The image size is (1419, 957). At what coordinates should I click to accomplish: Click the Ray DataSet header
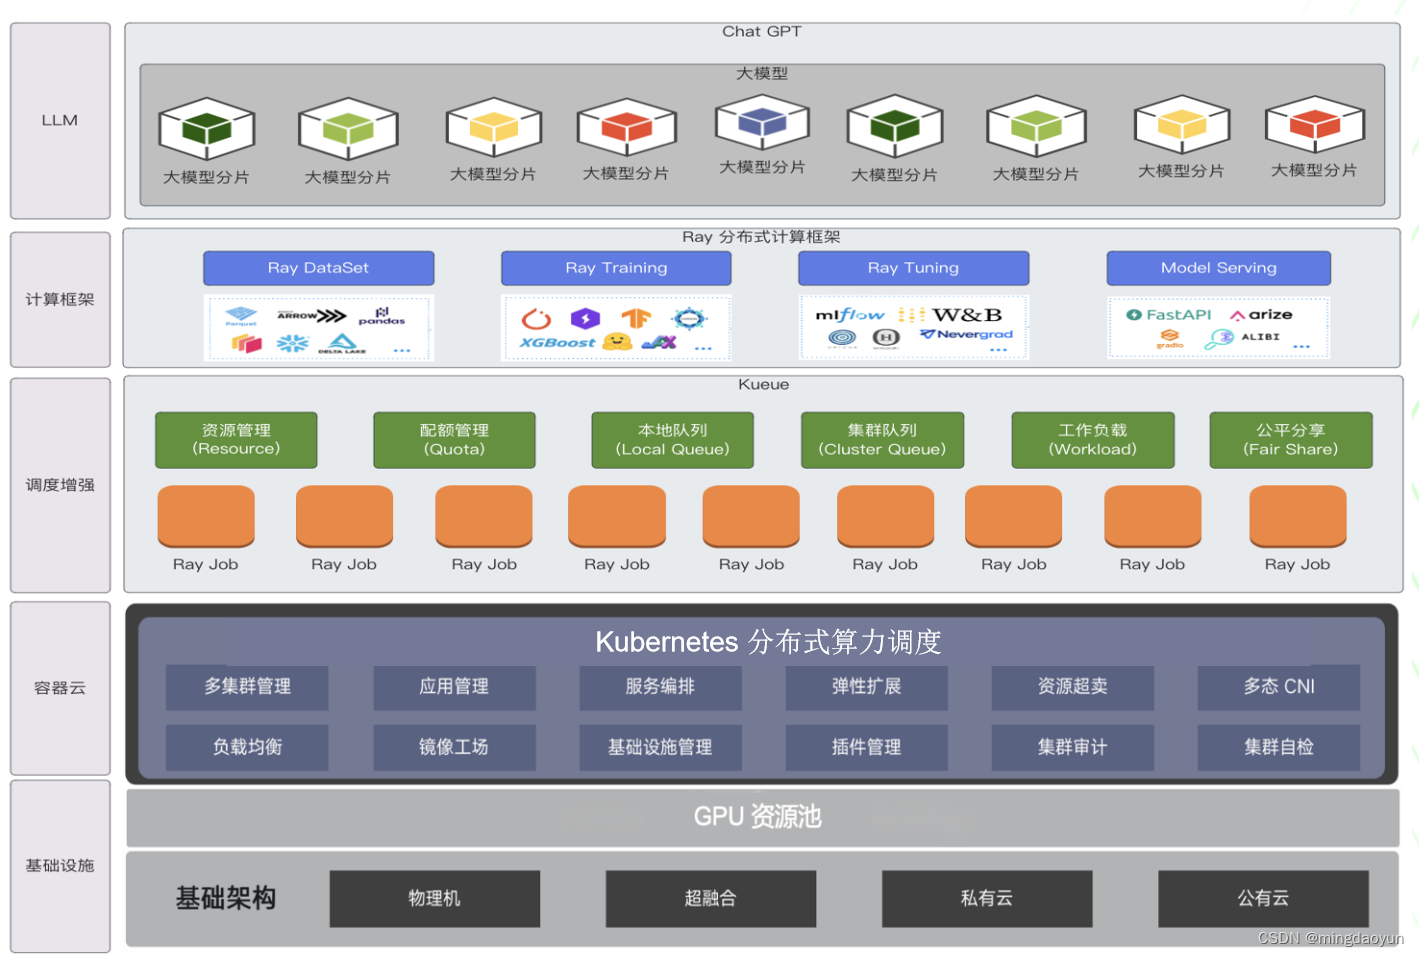pyautogui.click(x=318, y=268)
